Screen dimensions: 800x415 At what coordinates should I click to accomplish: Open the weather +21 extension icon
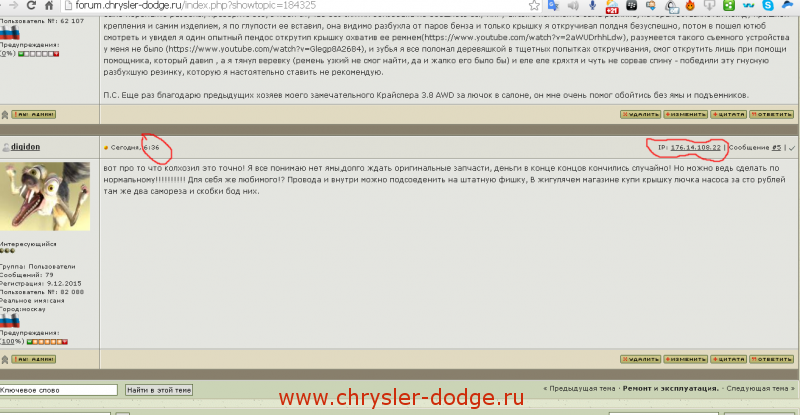point(612,6)
